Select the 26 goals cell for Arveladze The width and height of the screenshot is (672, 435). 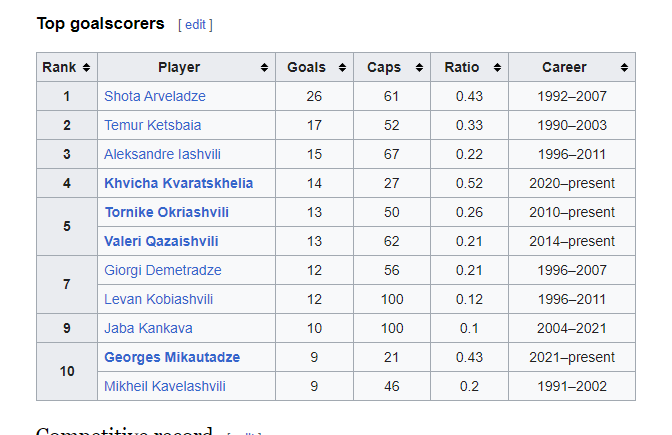tap(314, 97)
